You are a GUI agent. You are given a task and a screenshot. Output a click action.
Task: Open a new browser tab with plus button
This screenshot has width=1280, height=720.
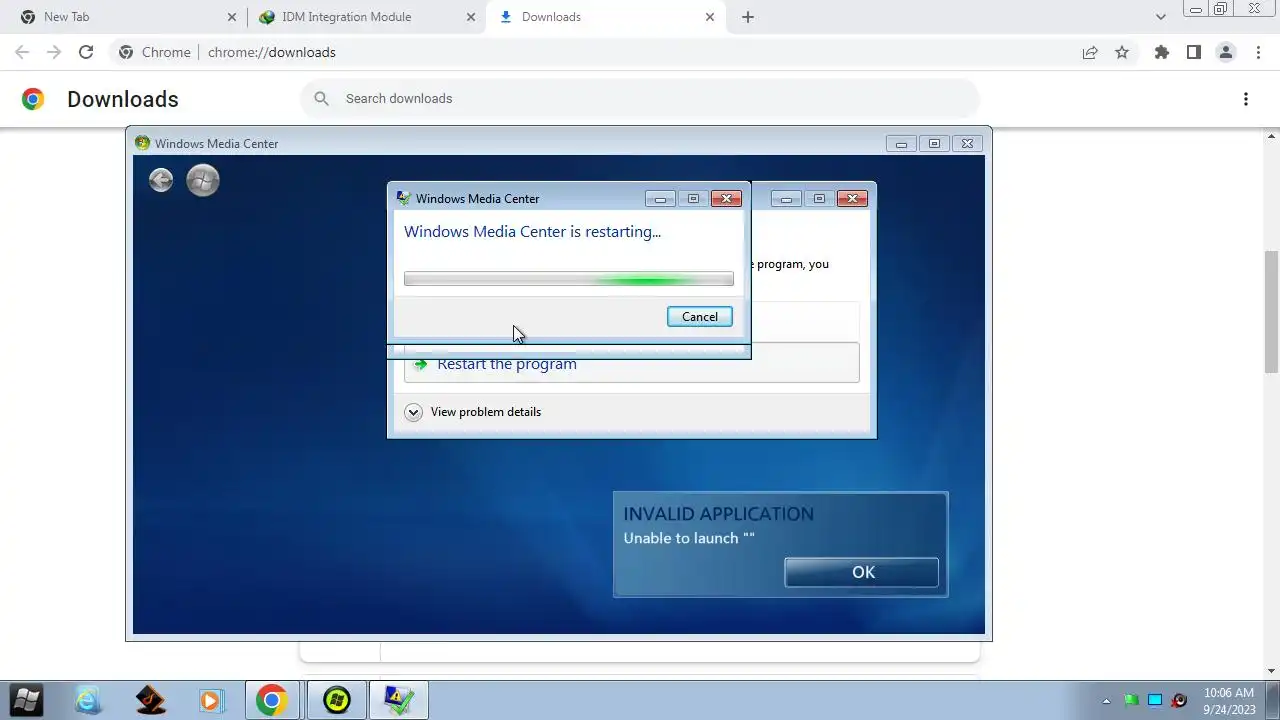click(x=748, y=17)
